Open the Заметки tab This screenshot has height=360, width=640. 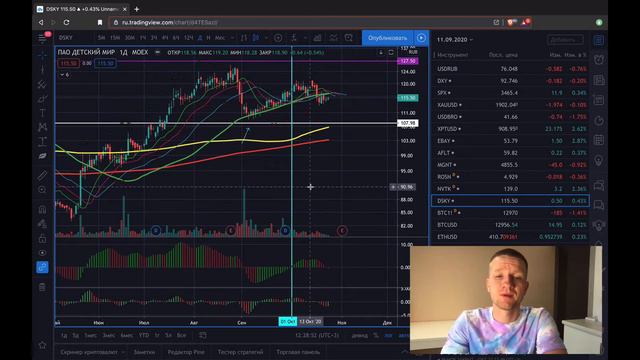144,352
